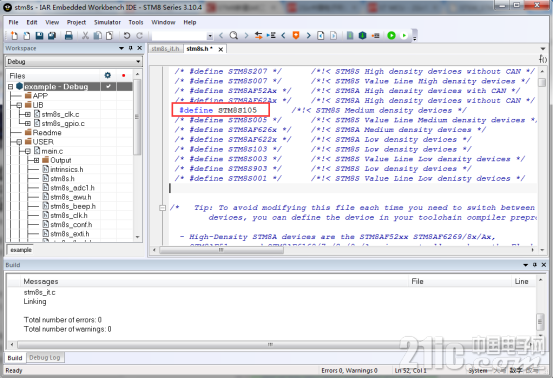Open the toolbar search combo box dropdown
Screen dimensions: 553x379
tap(210, 36)
